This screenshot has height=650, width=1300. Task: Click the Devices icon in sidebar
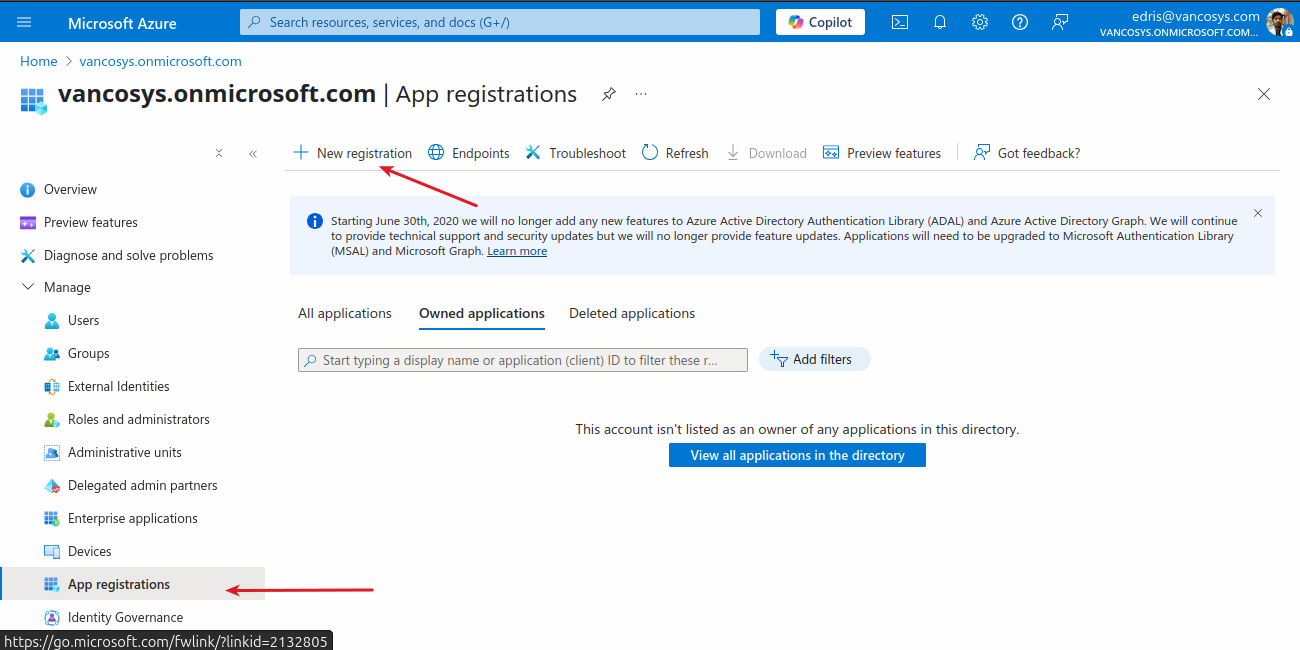[52, 552]
